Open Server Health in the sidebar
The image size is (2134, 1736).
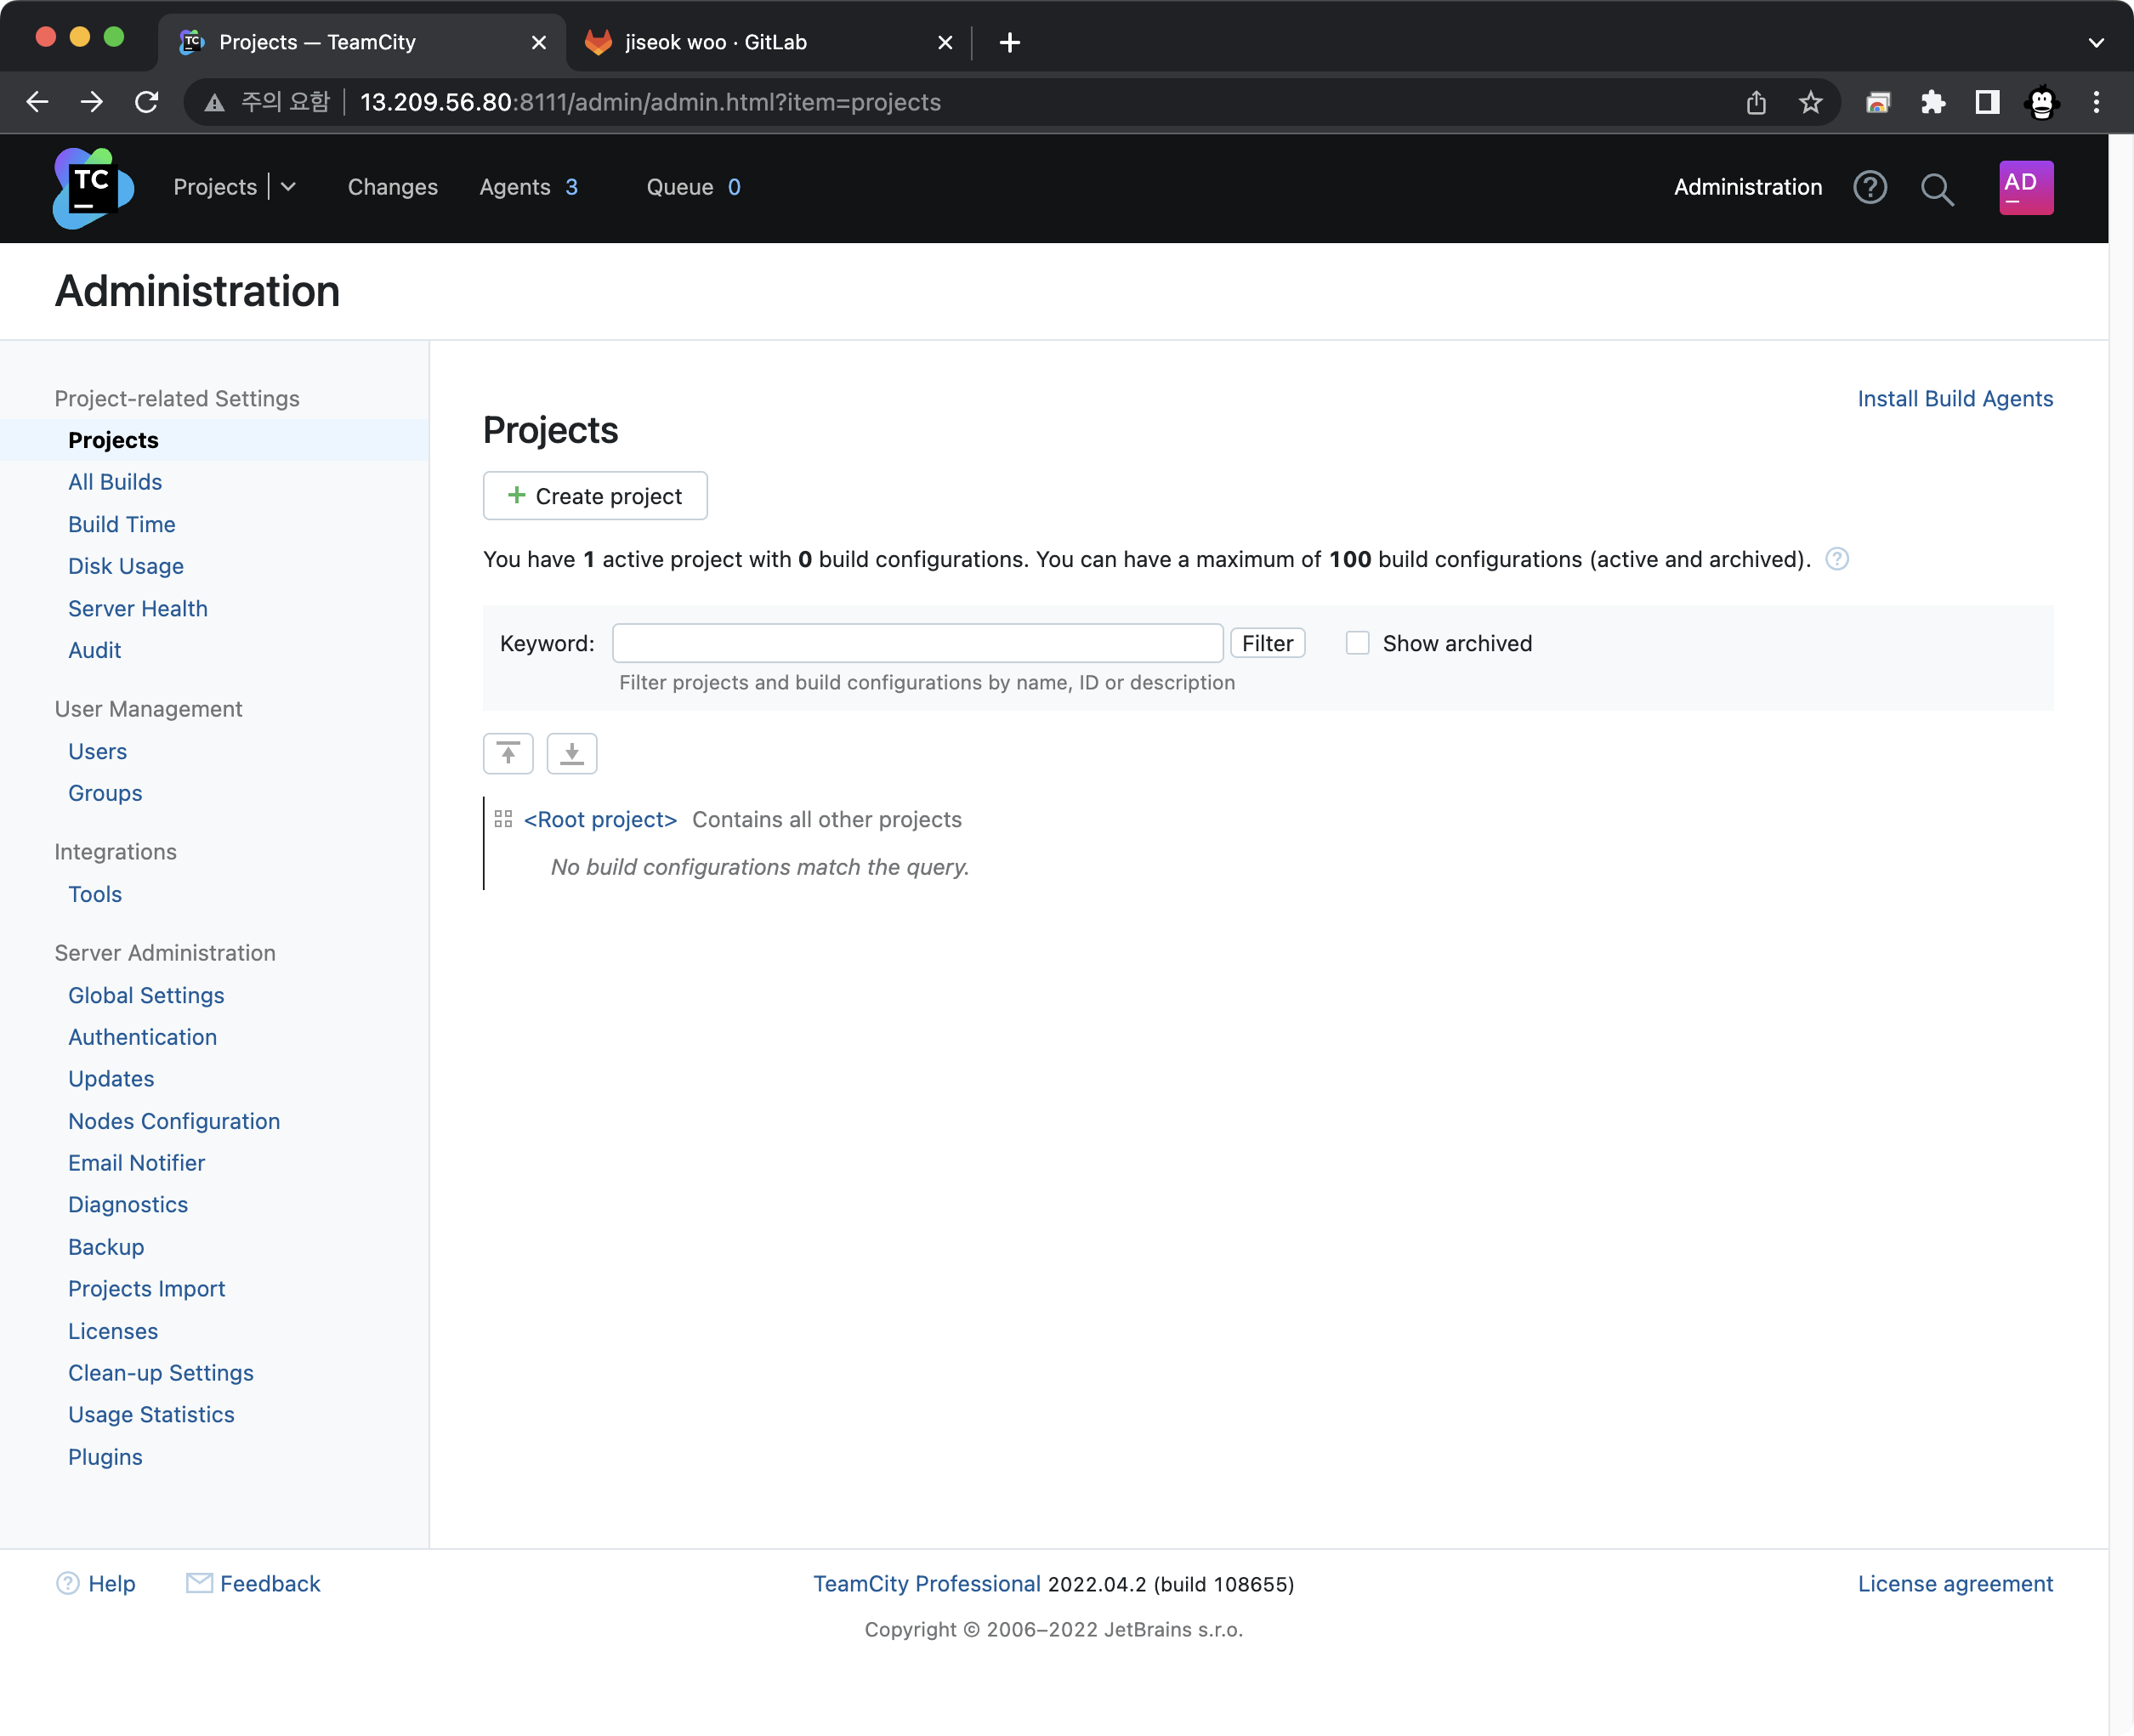click(138, 608)
